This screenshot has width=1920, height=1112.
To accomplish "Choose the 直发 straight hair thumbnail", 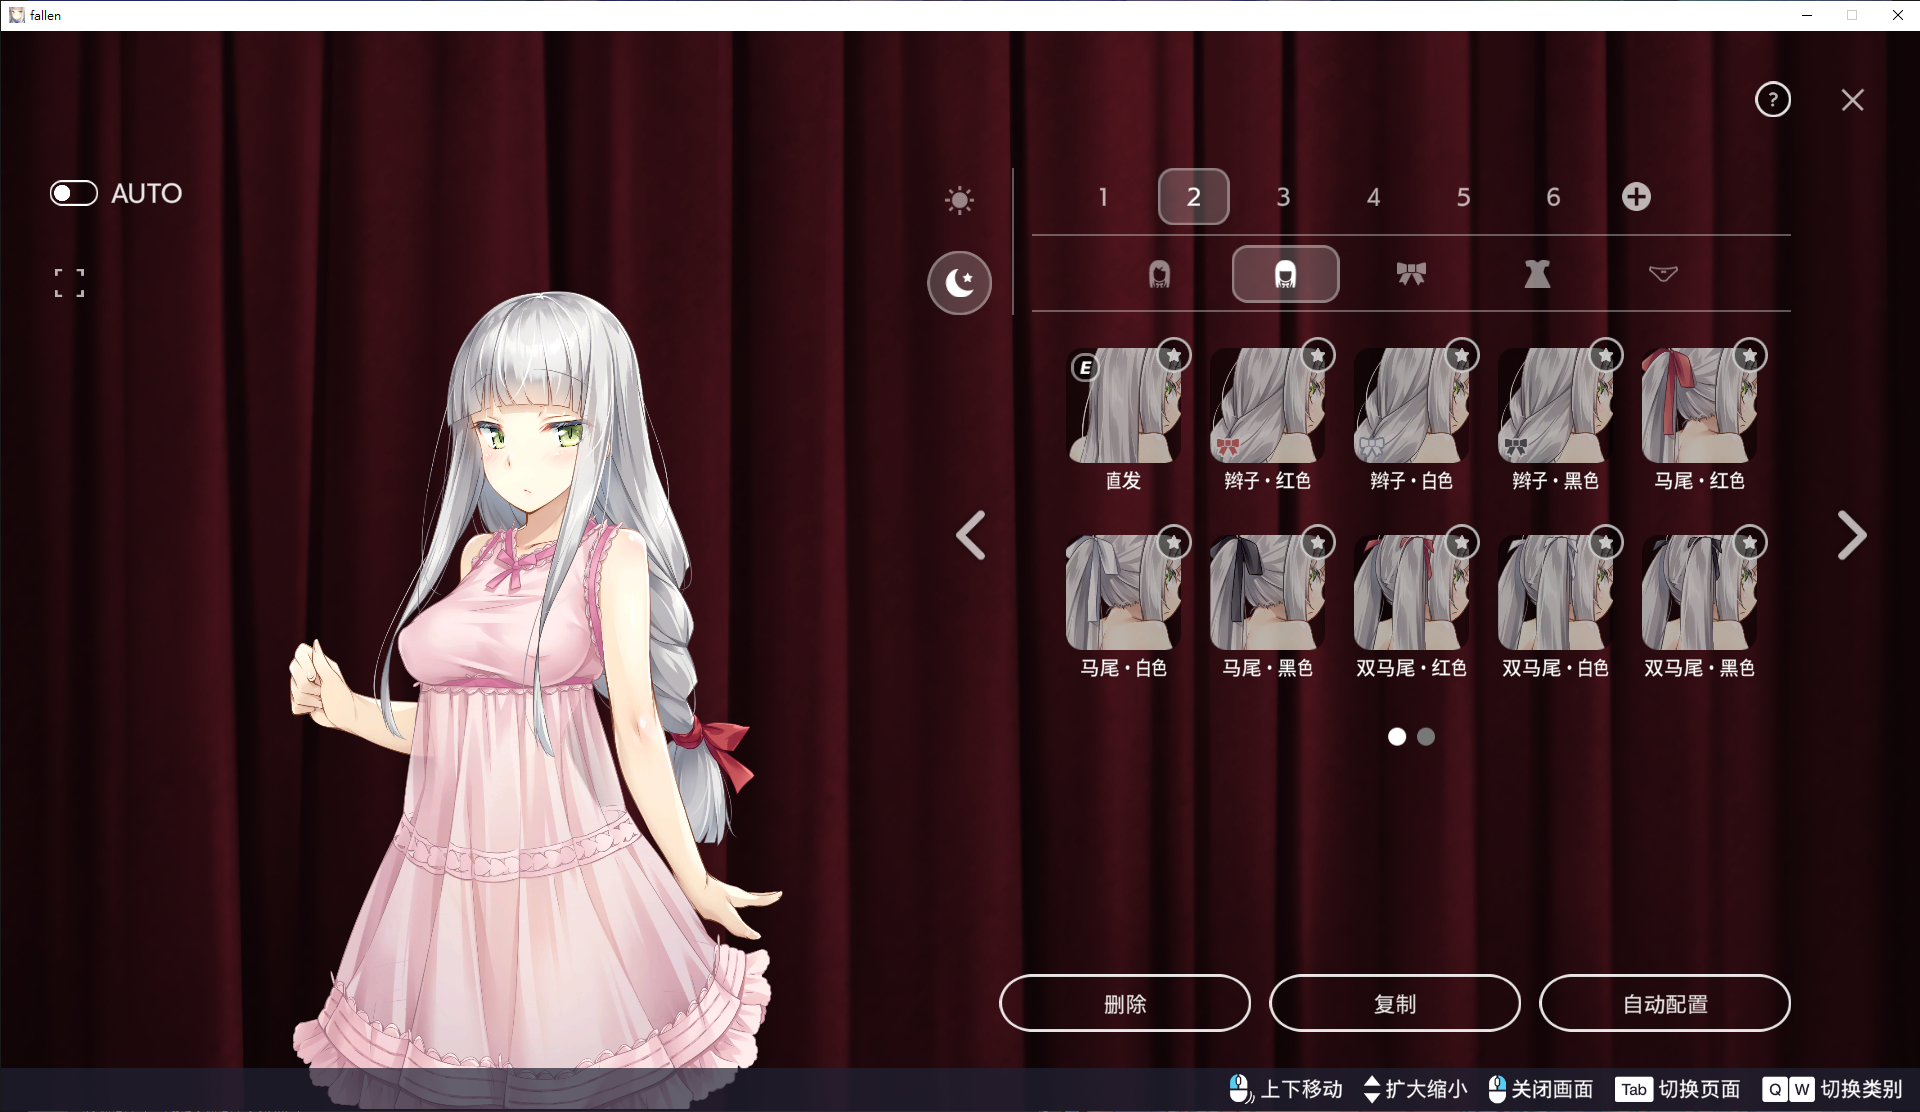I will click(x=1123, y=405).
